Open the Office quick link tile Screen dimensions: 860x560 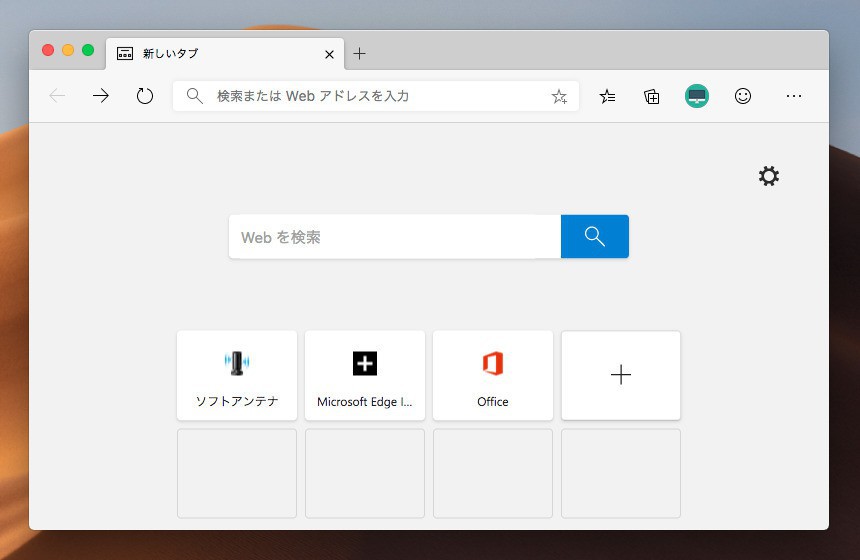(493, 375)
